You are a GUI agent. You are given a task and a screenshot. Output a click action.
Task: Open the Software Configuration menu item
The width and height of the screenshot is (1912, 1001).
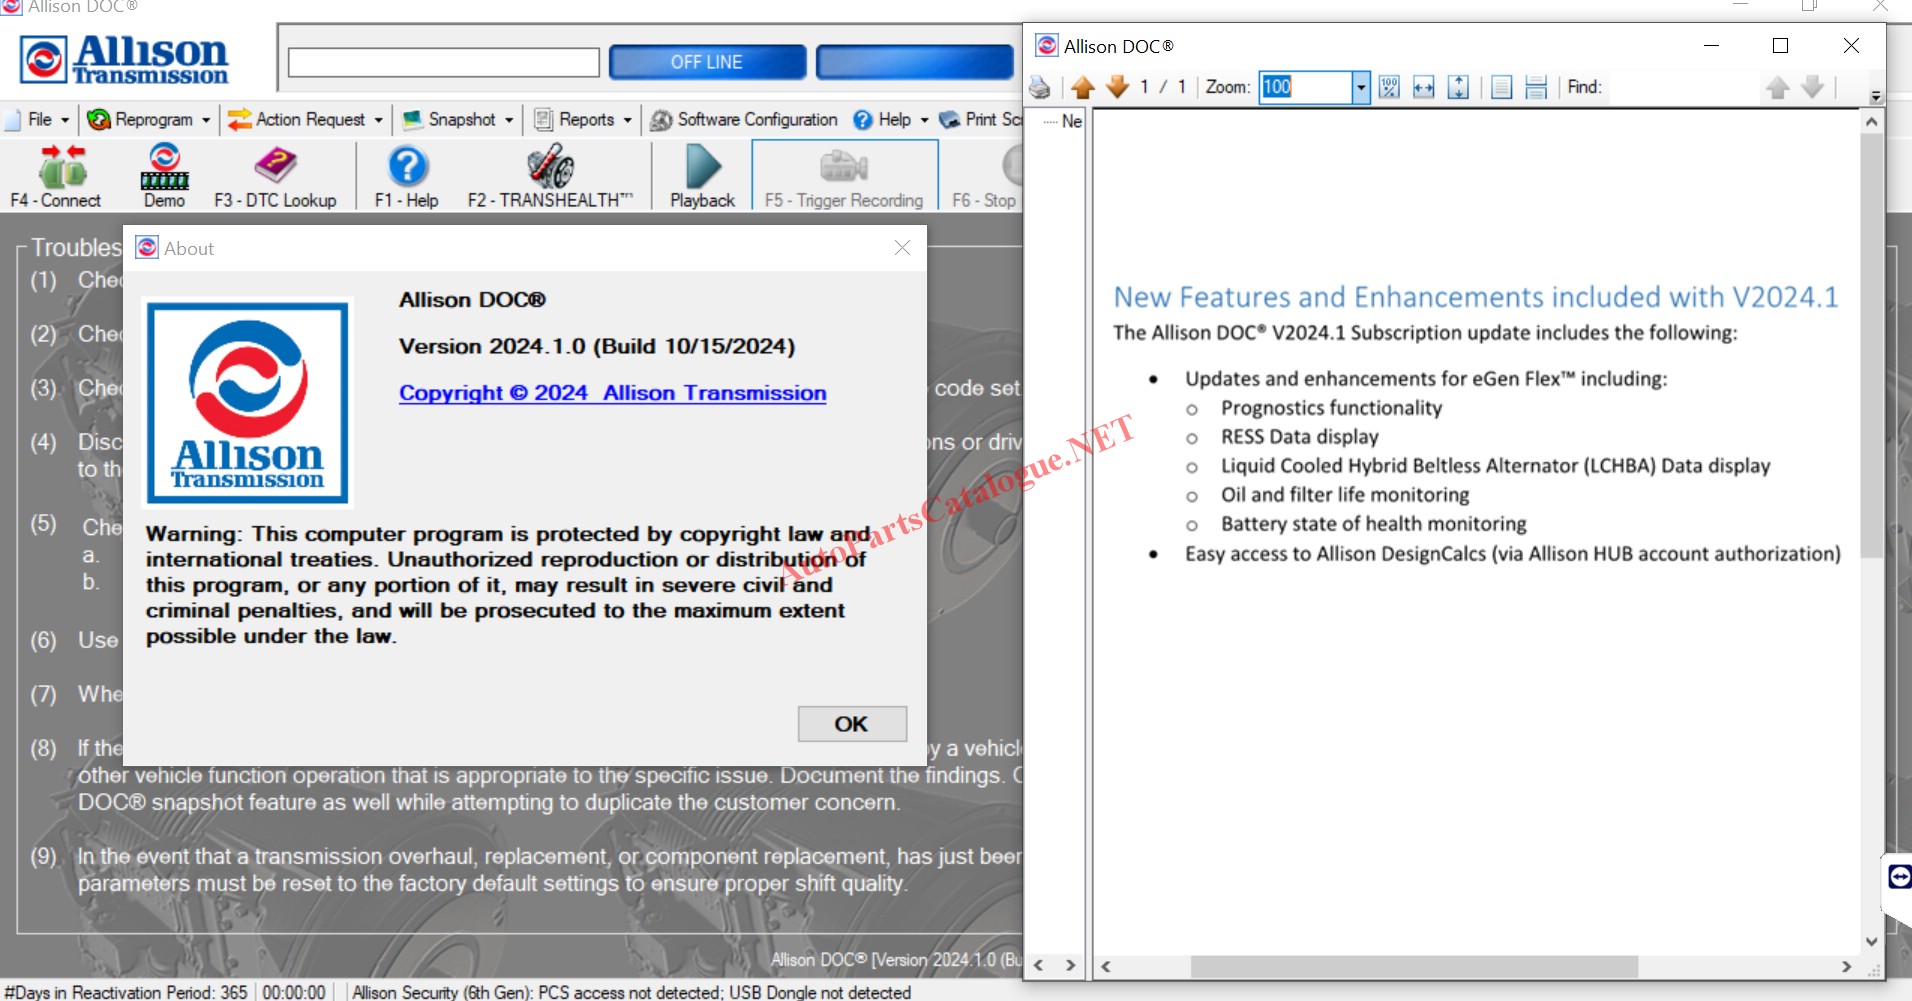pyautogui.click(x=744, y=120)
